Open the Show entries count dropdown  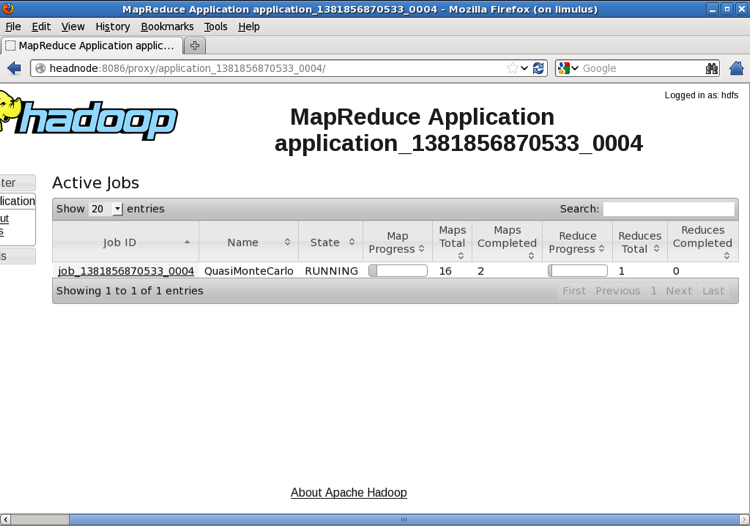point(105,209)
